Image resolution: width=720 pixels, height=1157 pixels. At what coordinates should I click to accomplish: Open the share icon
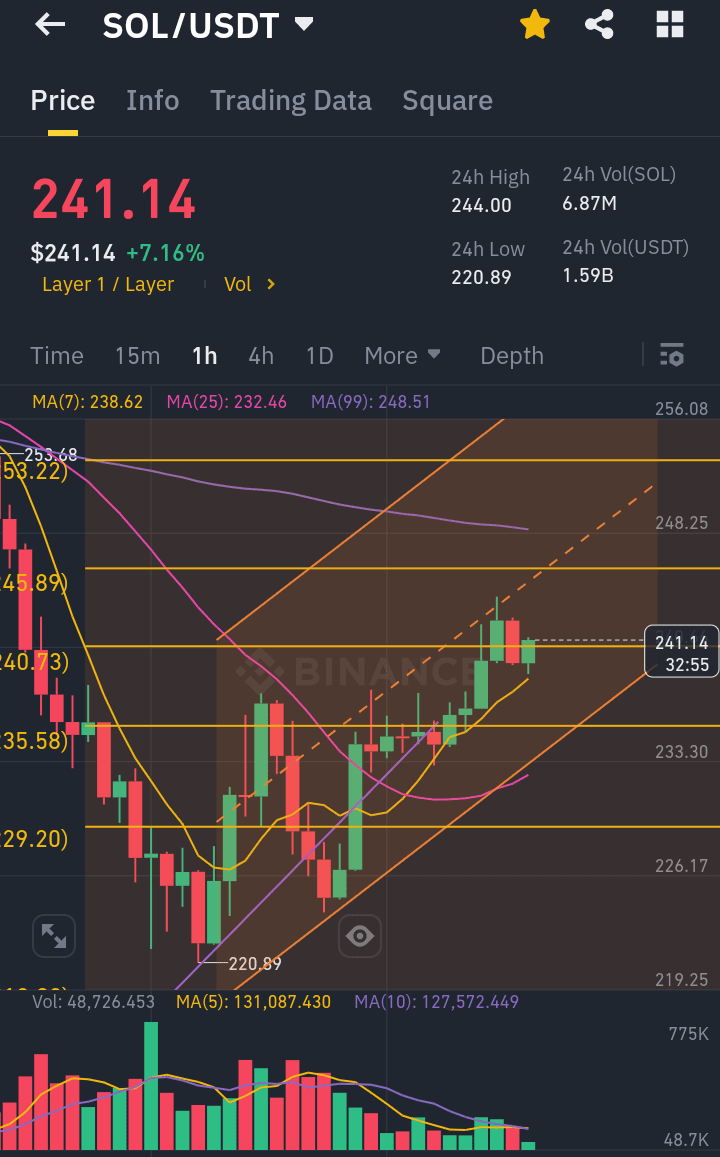(x=599, y=24)
